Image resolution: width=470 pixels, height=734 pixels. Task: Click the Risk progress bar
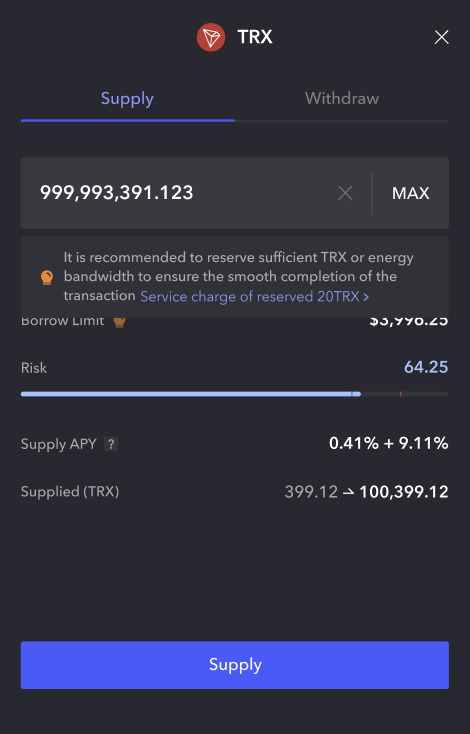(235, 394)
